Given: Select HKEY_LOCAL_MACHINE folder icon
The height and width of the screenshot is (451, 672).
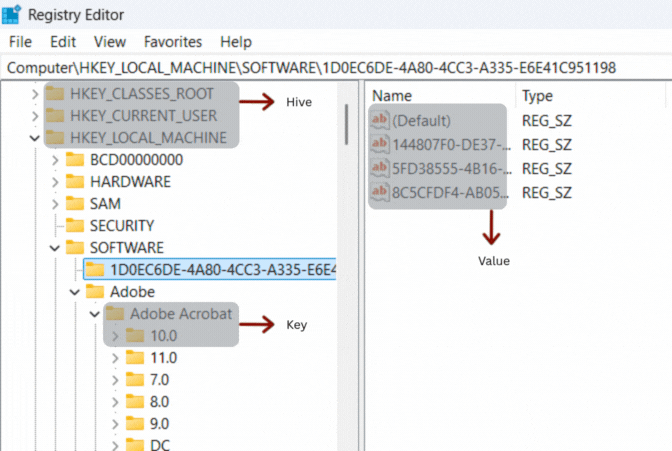Looking at the screenshot, I should 55,137.
